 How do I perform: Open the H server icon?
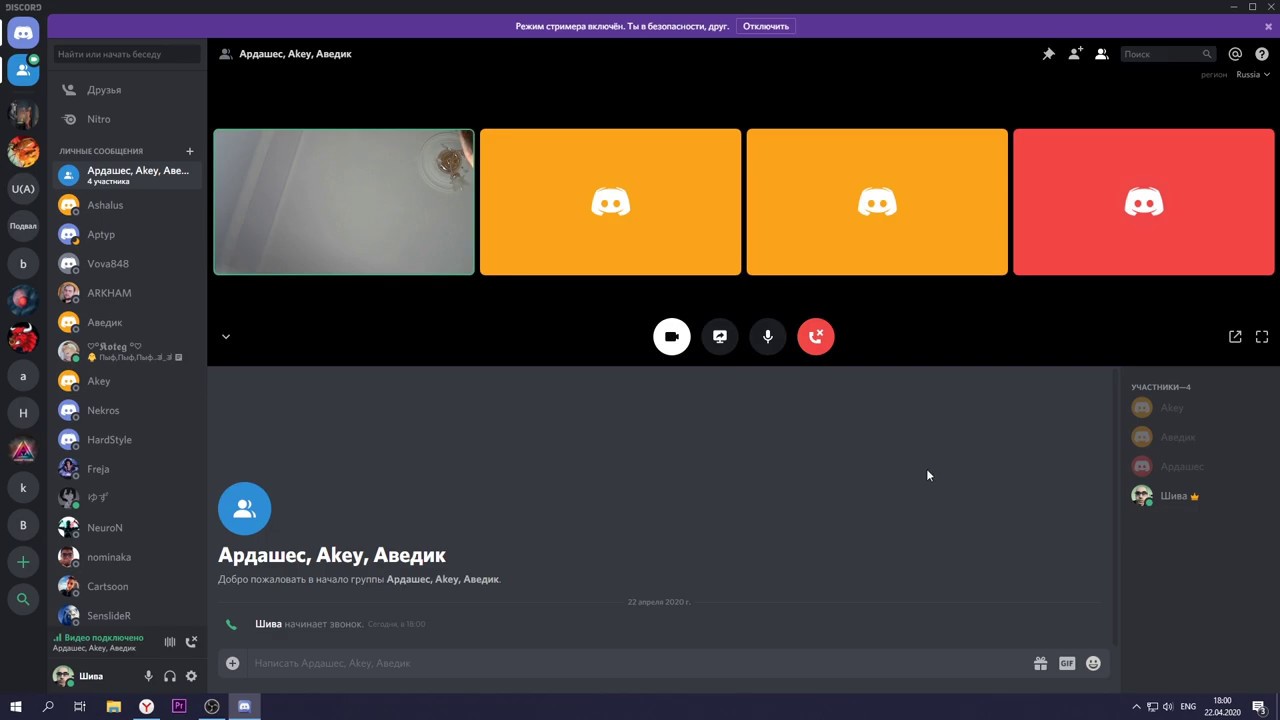[23, 413]
